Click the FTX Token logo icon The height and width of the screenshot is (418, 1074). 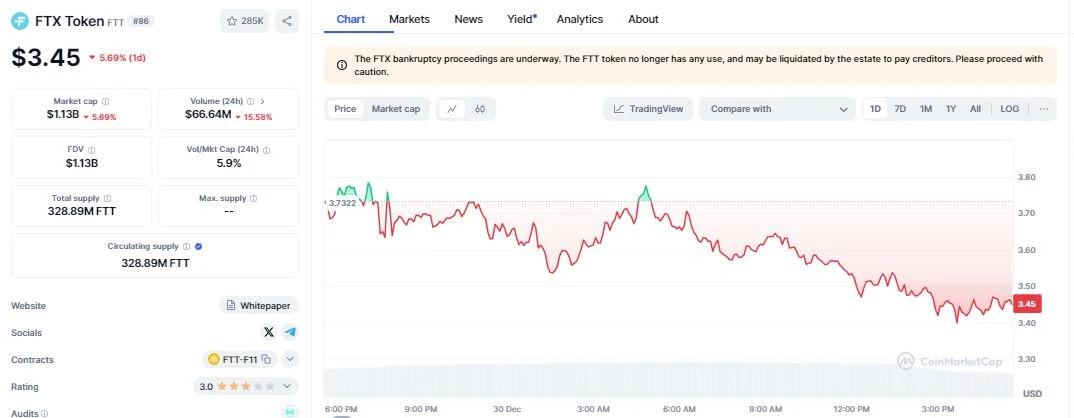coord(20,21)
